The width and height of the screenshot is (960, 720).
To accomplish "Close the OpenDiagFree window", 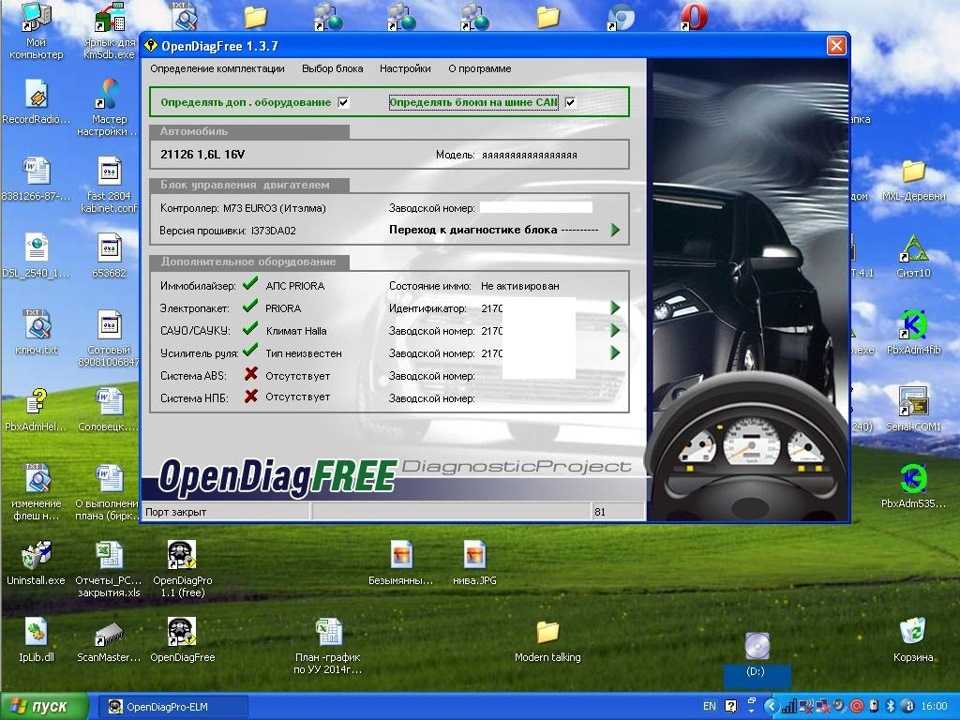I will pyautogui.click(x=836, y=46).
